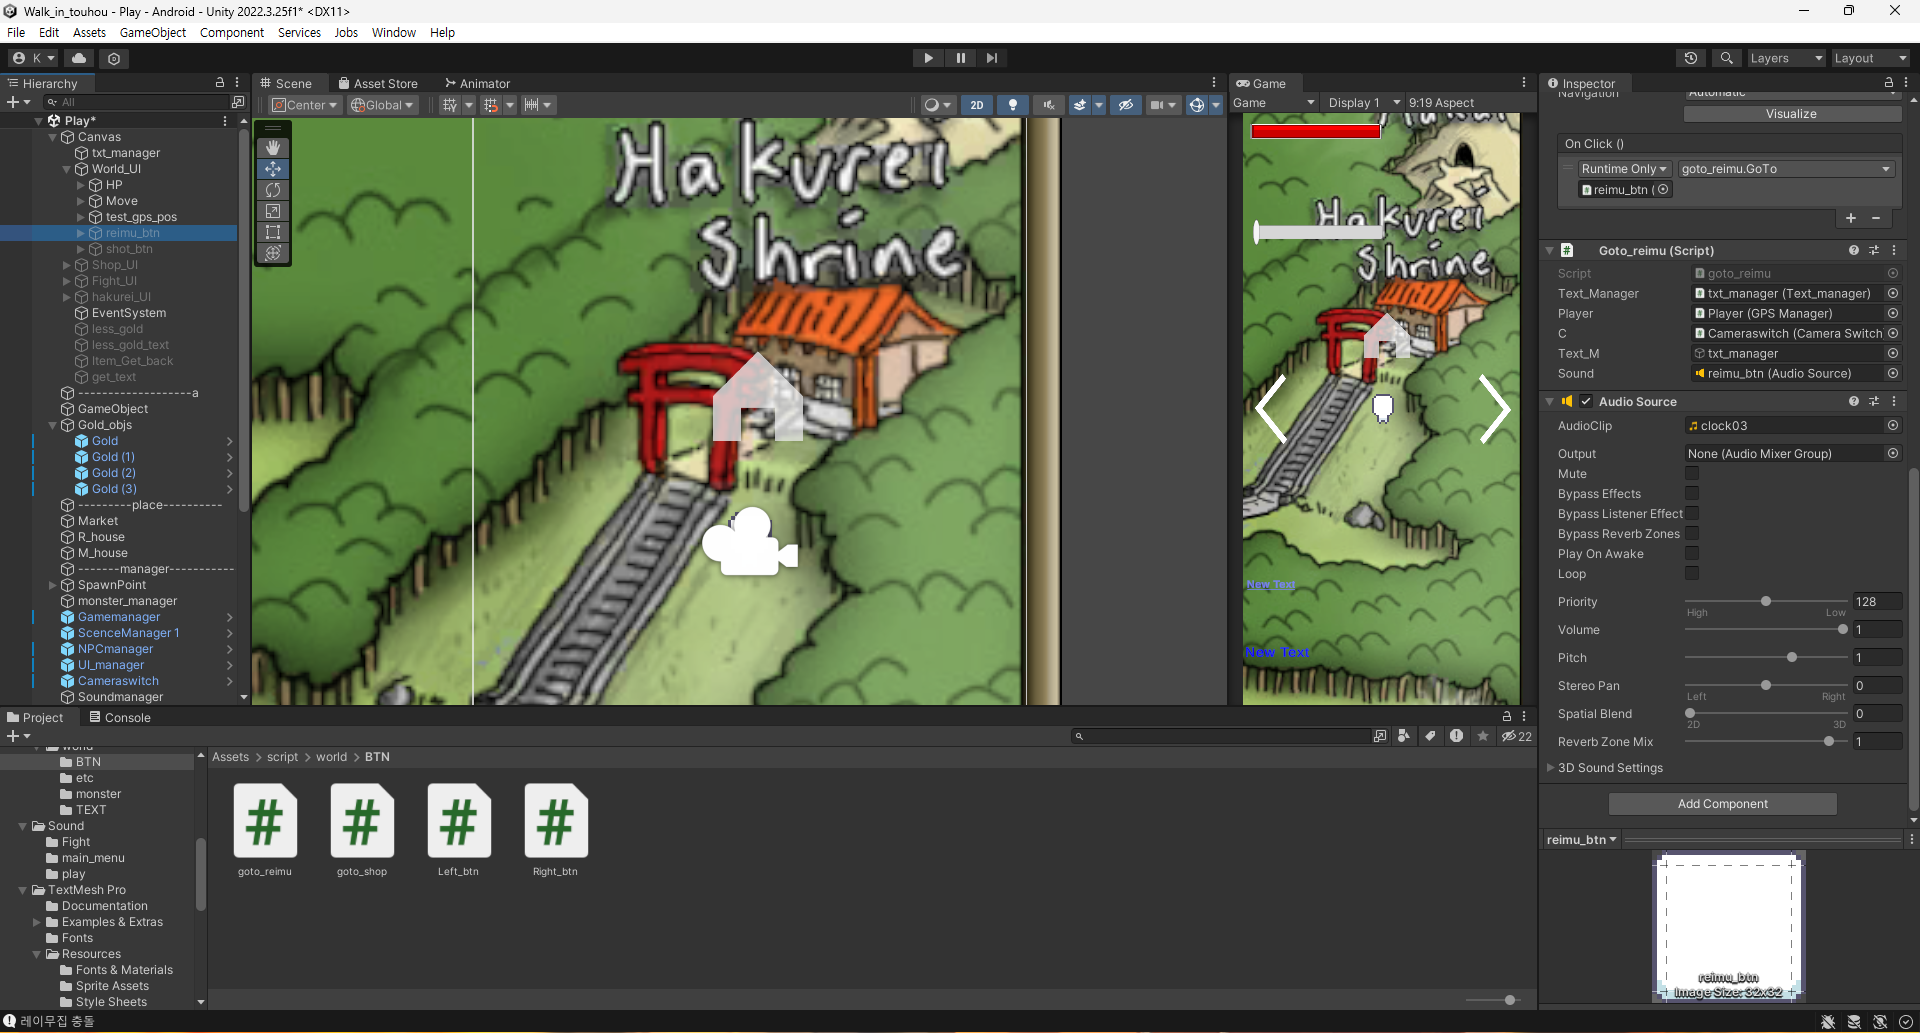Select the goto_reimu script asset
Image resolution: width=1920 pixels, height=1033 pixels.
pyautogui.click(x=265, y=831)
